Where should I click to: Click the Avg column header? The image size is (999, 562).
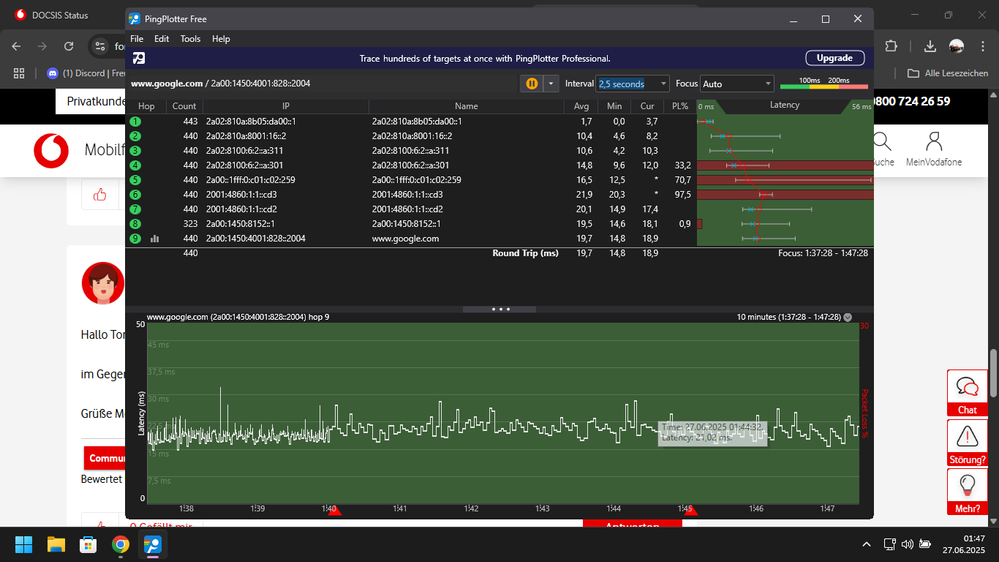pos(581,106)
